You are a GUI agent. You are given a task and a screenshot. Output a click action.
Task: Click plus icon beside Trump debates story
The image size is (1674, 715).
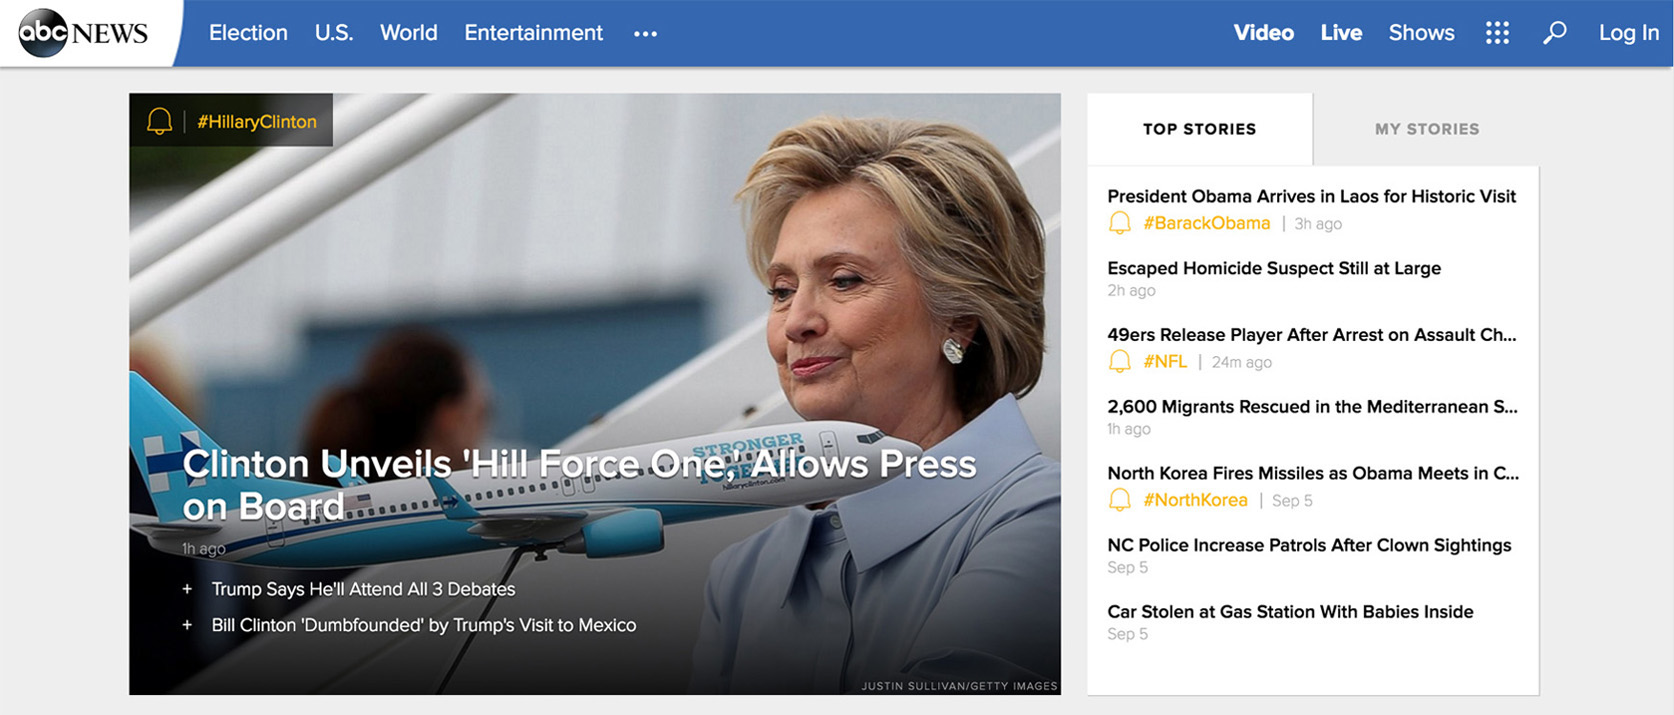click(187, 589)
